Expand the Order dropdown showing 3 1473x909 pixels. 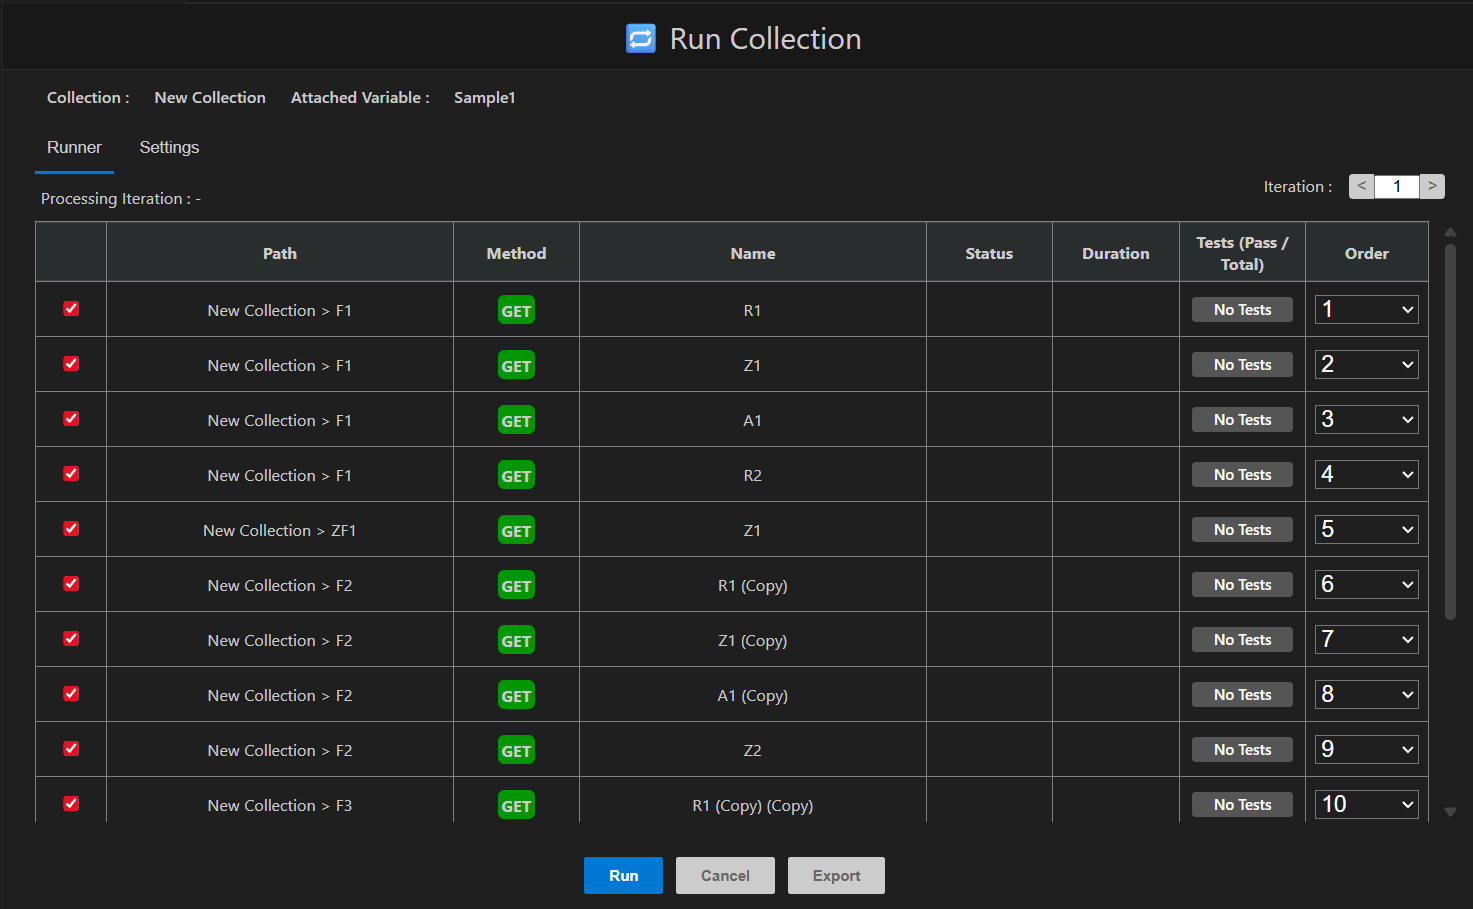click(x=1366, y=419)
